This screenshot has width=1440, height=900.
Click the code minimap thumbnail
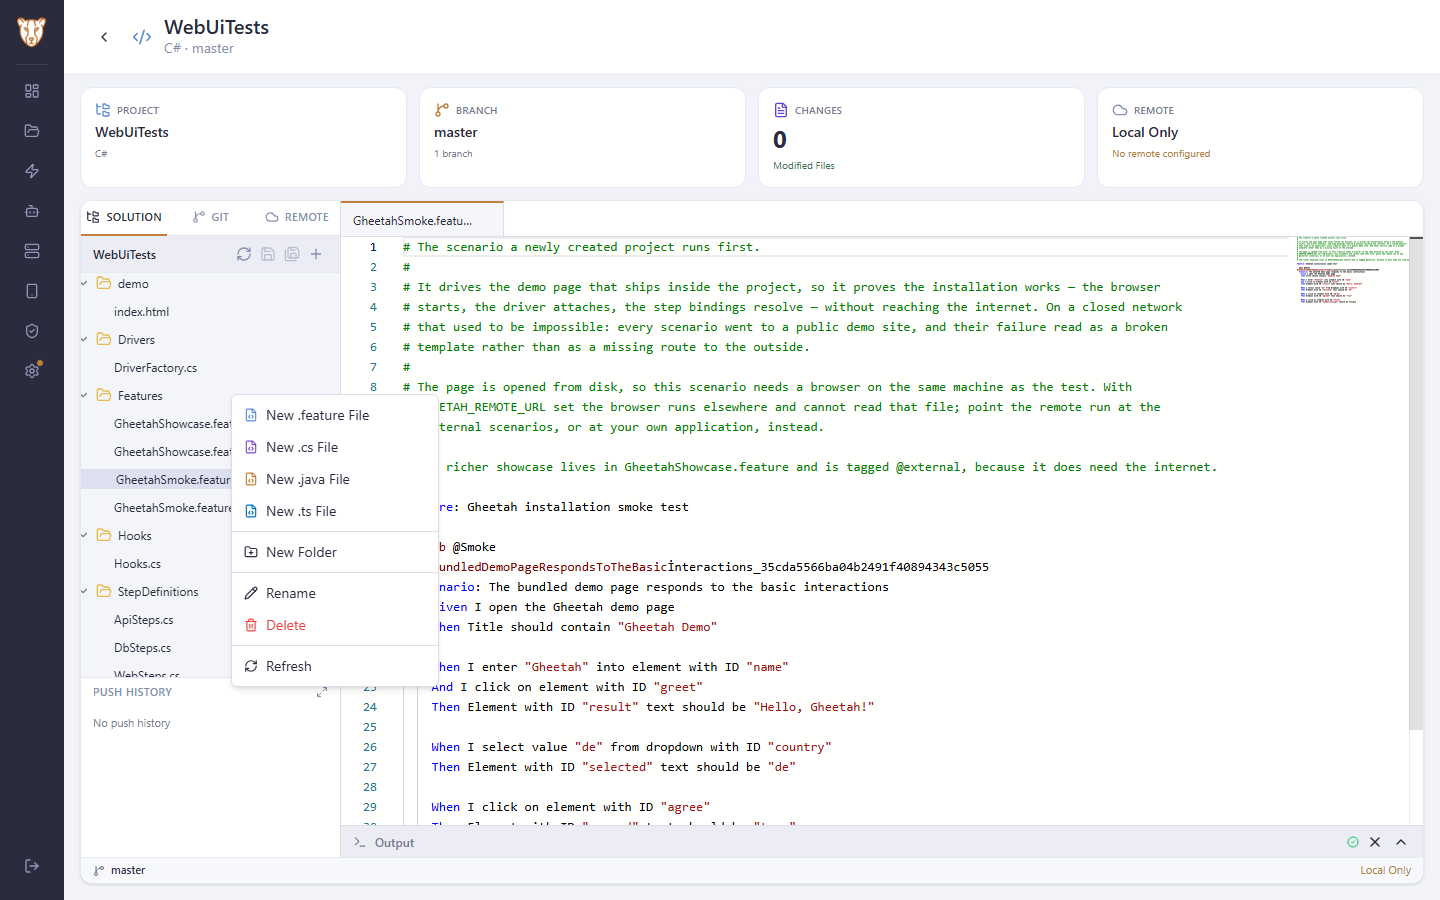[x=1351, y=270]
